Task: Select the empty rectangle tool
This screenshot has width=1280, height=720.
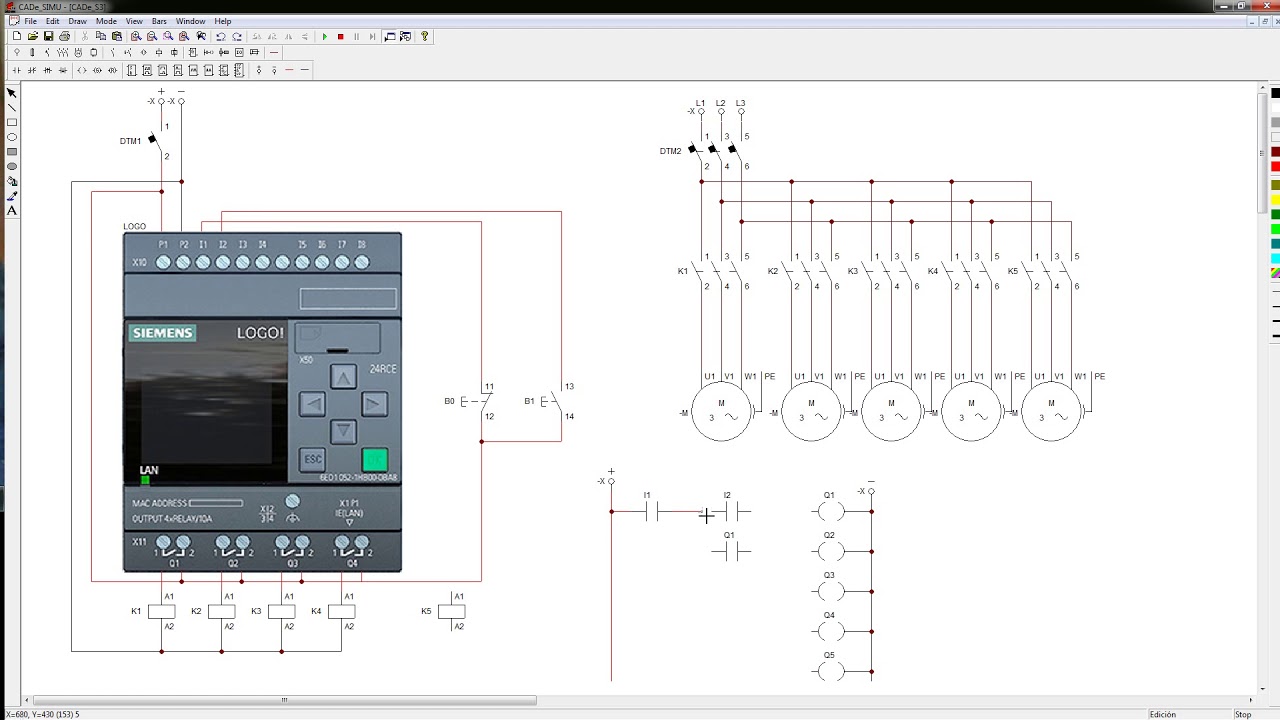Action: tap(12, 122)
